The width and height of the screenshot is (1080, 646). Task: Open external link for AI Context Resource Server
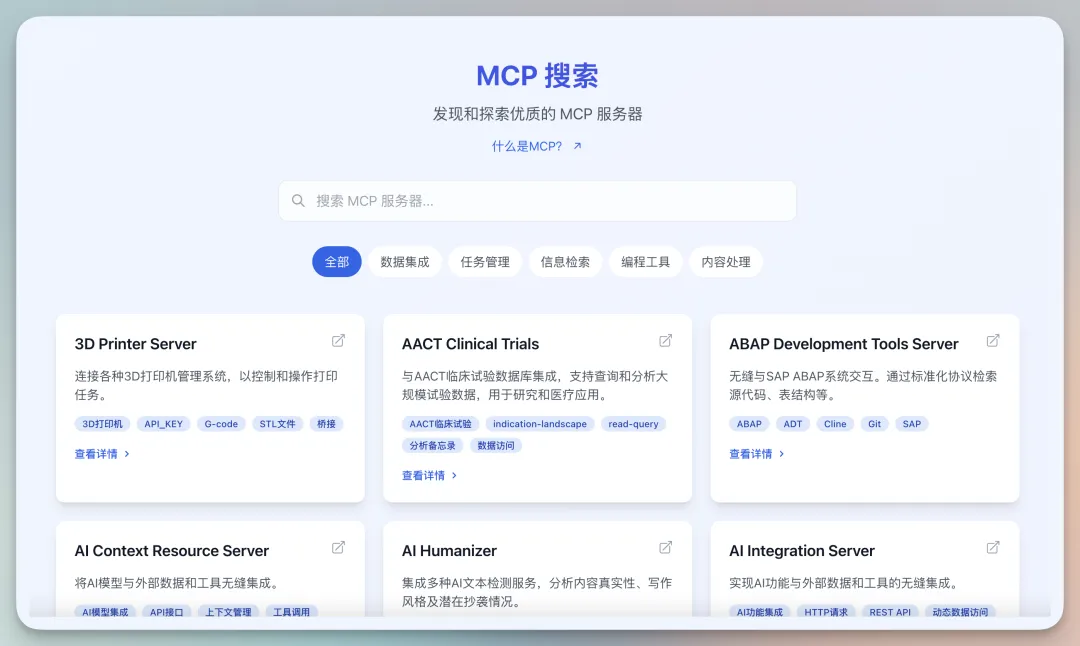click(x=338, y=548)
